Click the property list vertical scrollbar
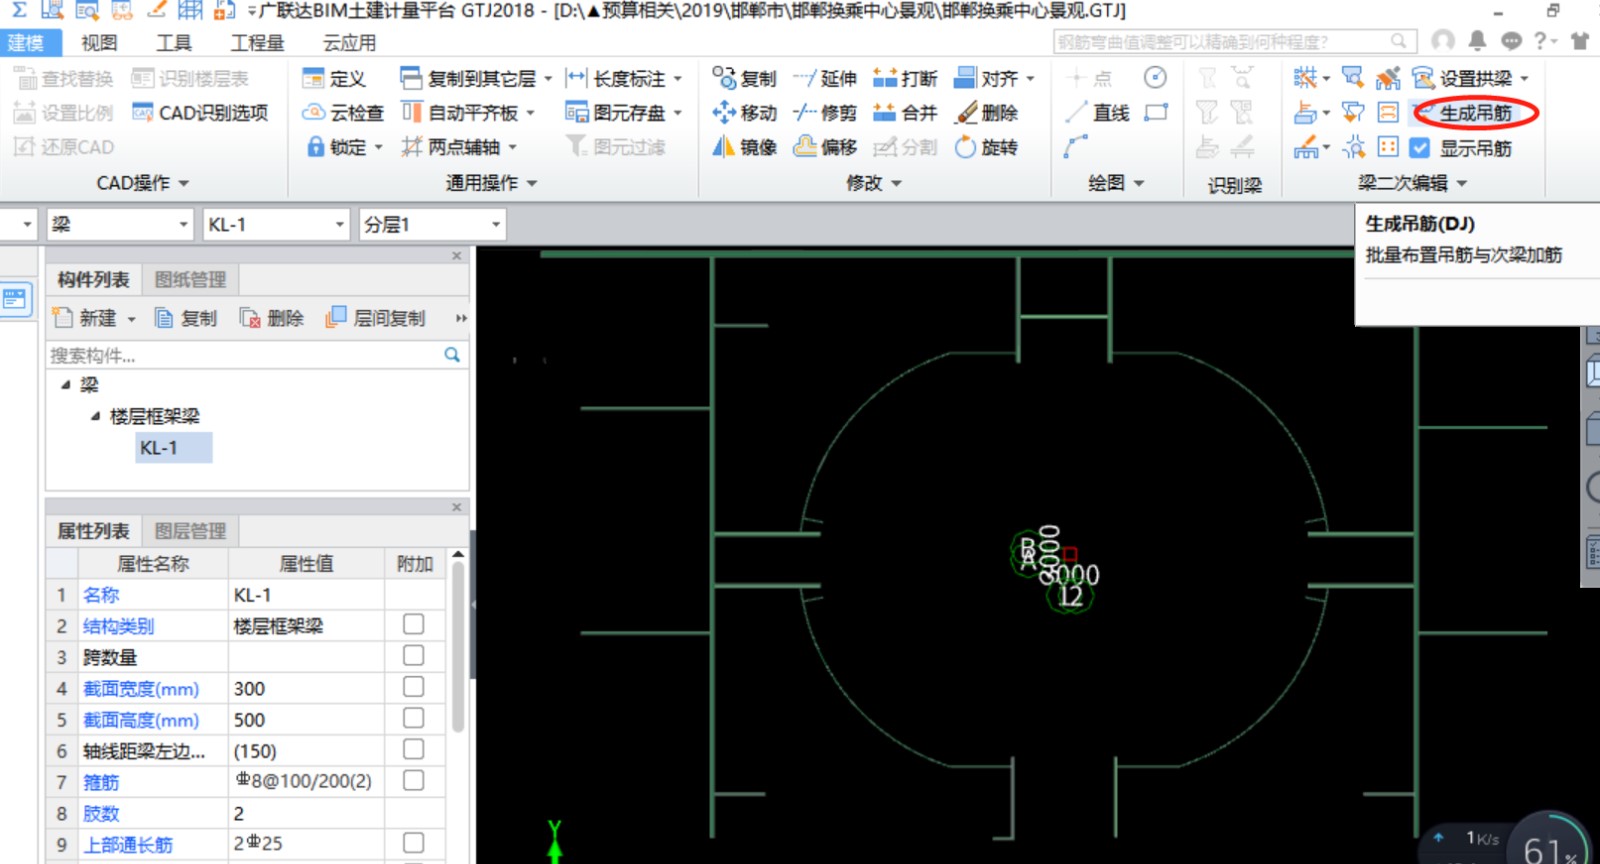 458,648
